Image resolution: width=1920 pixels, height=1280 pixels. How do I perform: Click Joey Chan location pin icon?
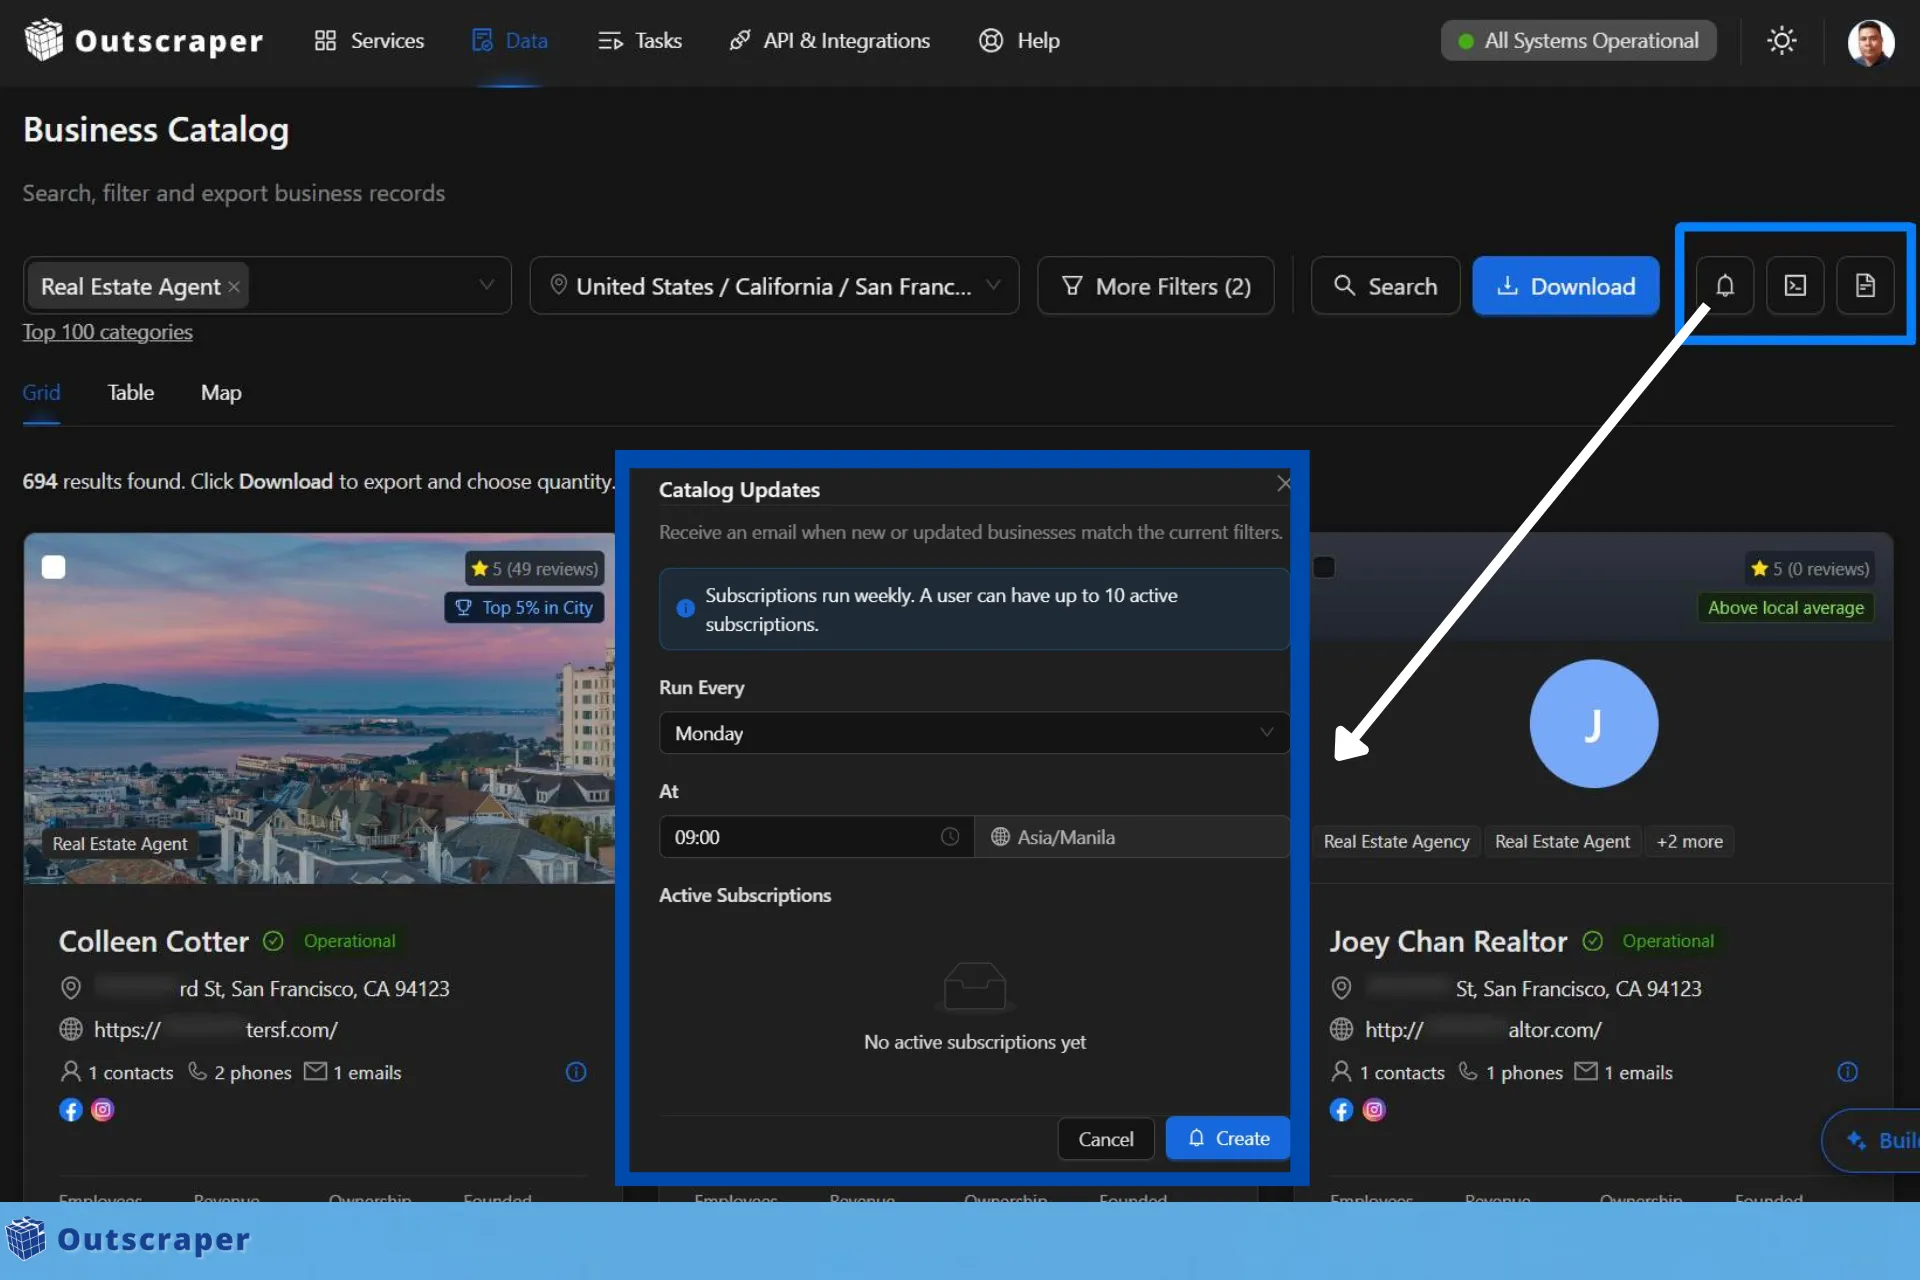pos(1341,988)
